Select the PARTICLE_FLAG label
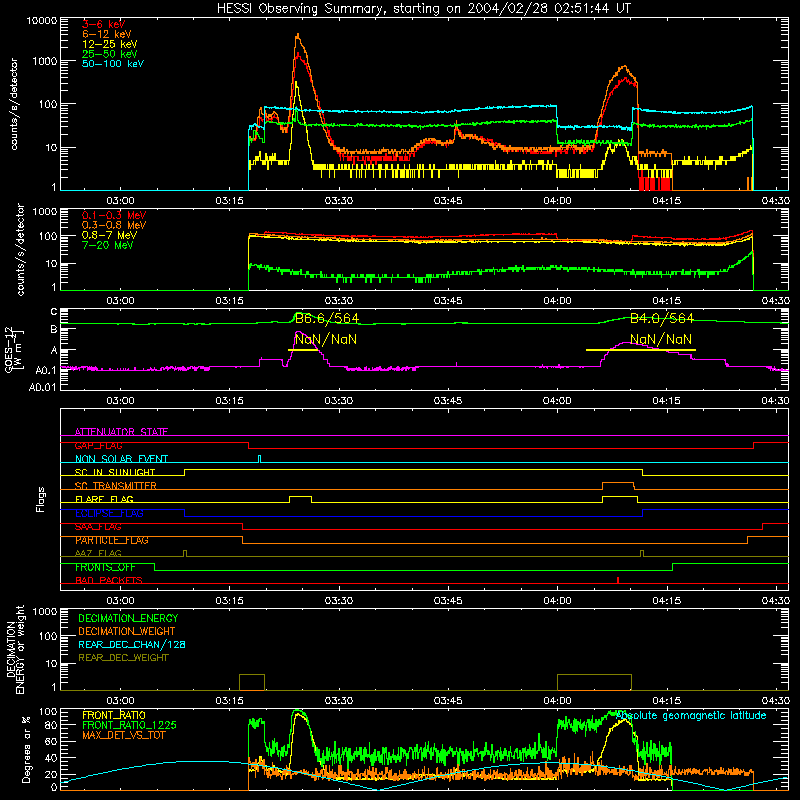This screenshot has width=800, height=800. pyautogui.click(x=112, y=540)
